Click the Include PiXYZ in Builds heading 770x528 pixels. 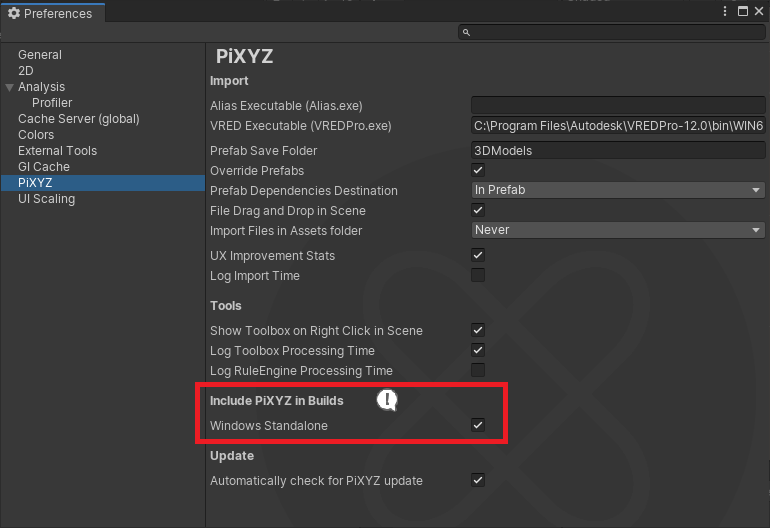(276, 401)
